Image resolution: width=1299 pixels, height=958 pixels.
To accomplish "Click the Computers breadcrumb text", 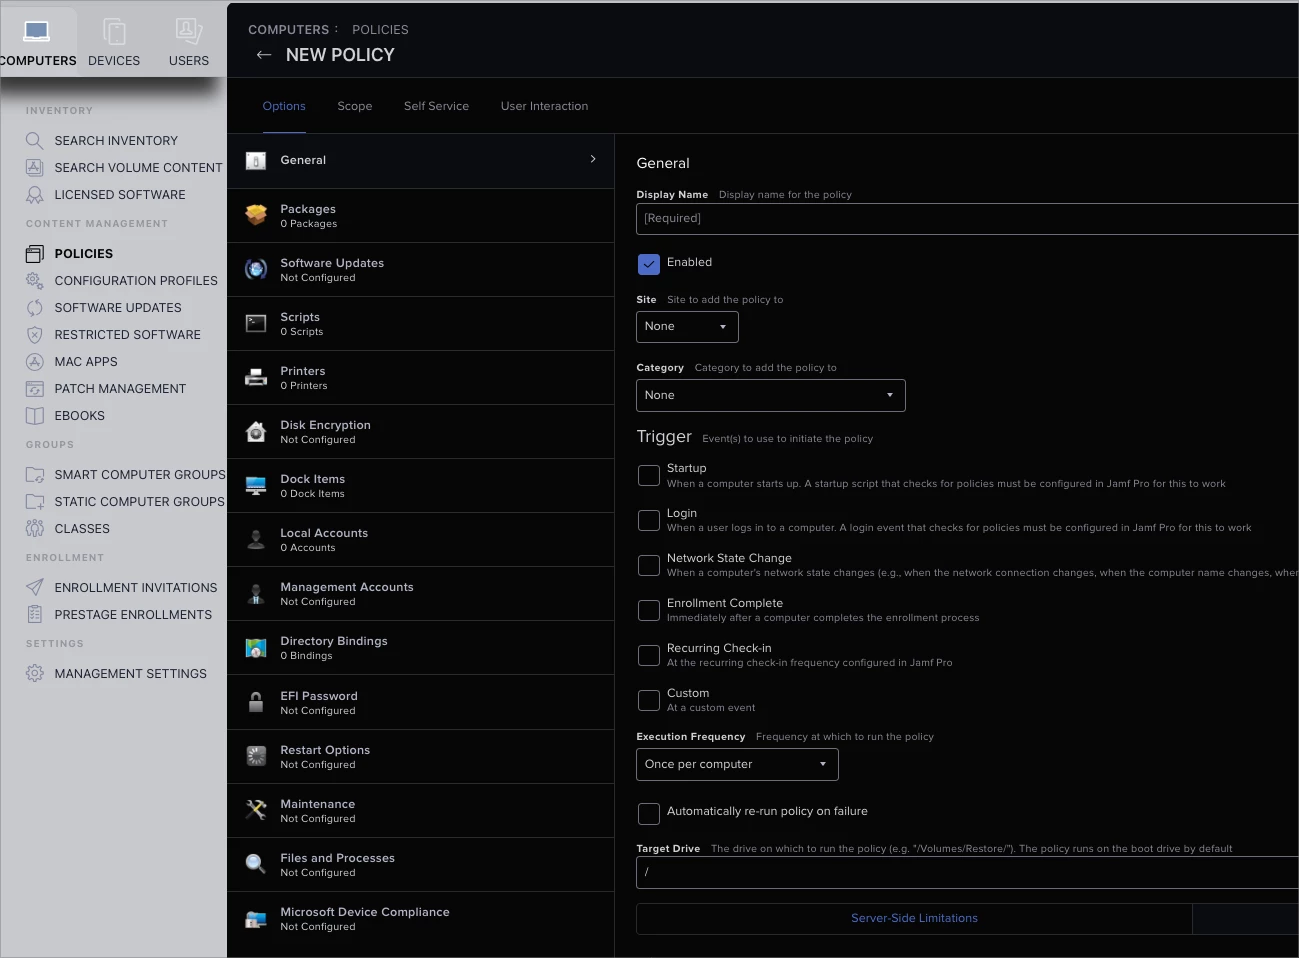I will coord(288,30).
